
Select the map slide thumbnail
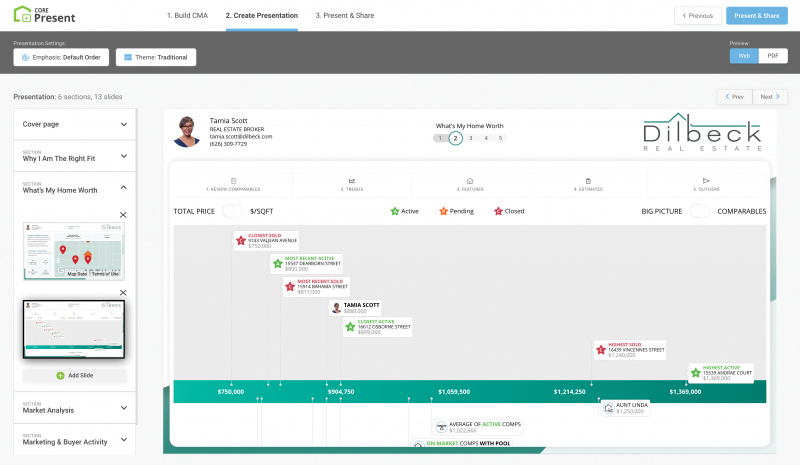click(x=74, y=251)
